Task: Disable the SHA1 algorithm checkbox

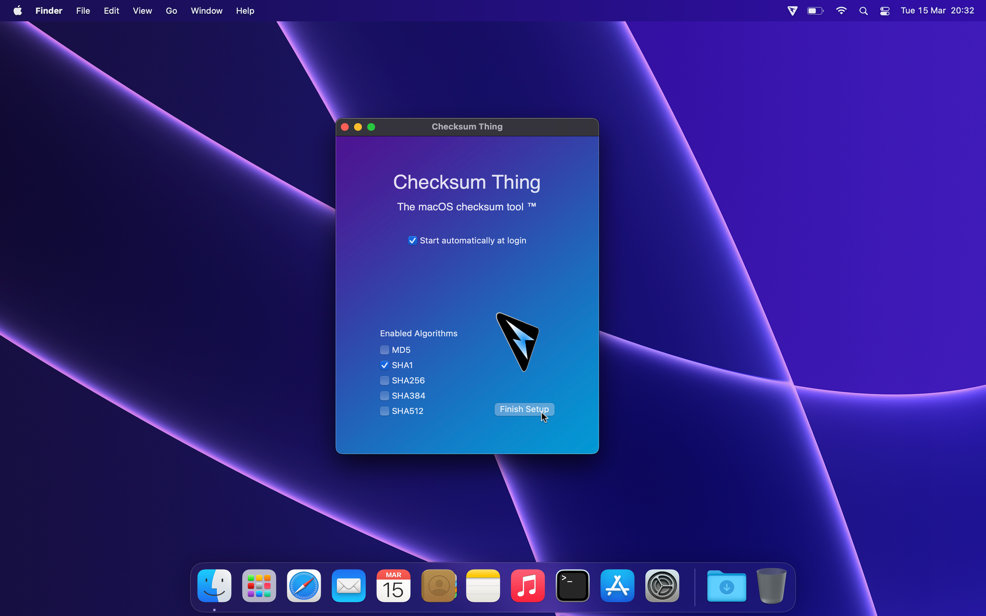Action: click(x=384, y=365)
